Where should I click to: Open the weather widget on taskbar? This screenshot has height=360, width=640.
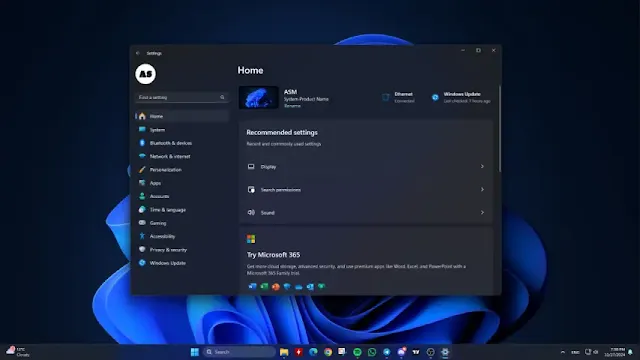click(18, 352)
